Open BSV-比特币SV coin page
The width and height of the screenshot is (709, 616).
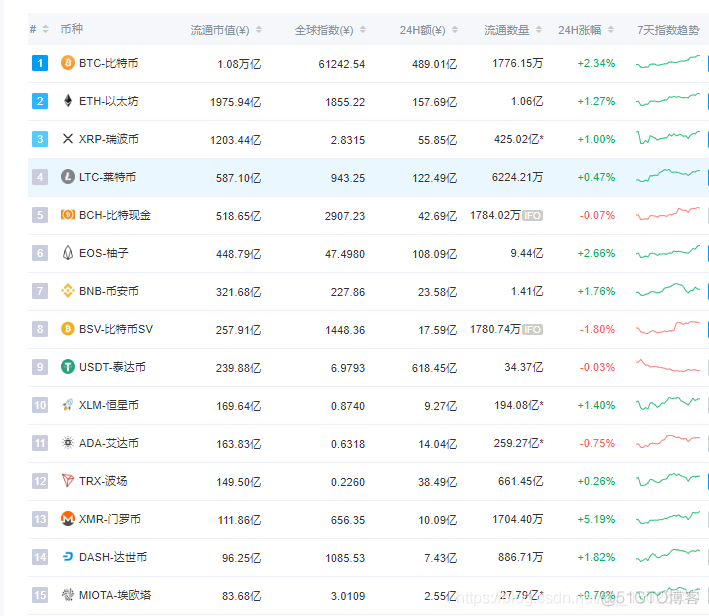pyautogui.click(x=116, y=329)
